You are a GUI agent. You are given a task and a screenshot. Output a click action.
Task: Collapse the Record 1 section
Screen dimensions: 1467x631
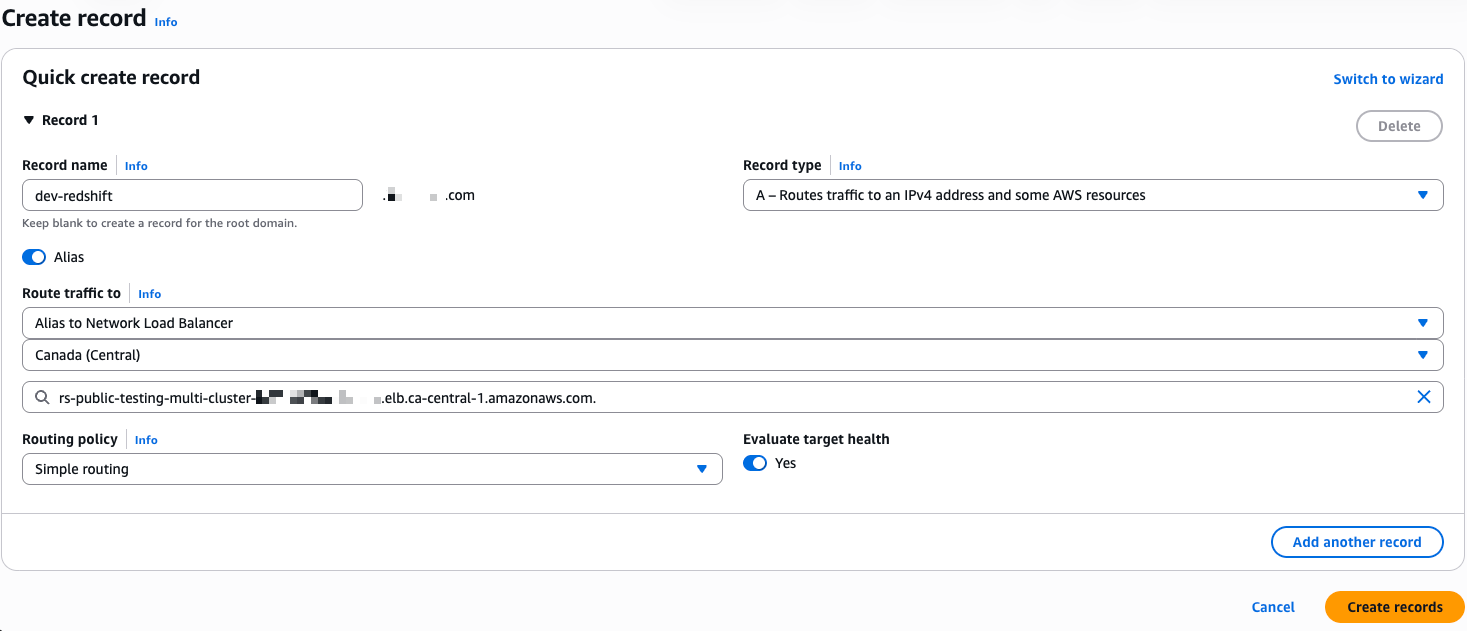click(29, 120)
